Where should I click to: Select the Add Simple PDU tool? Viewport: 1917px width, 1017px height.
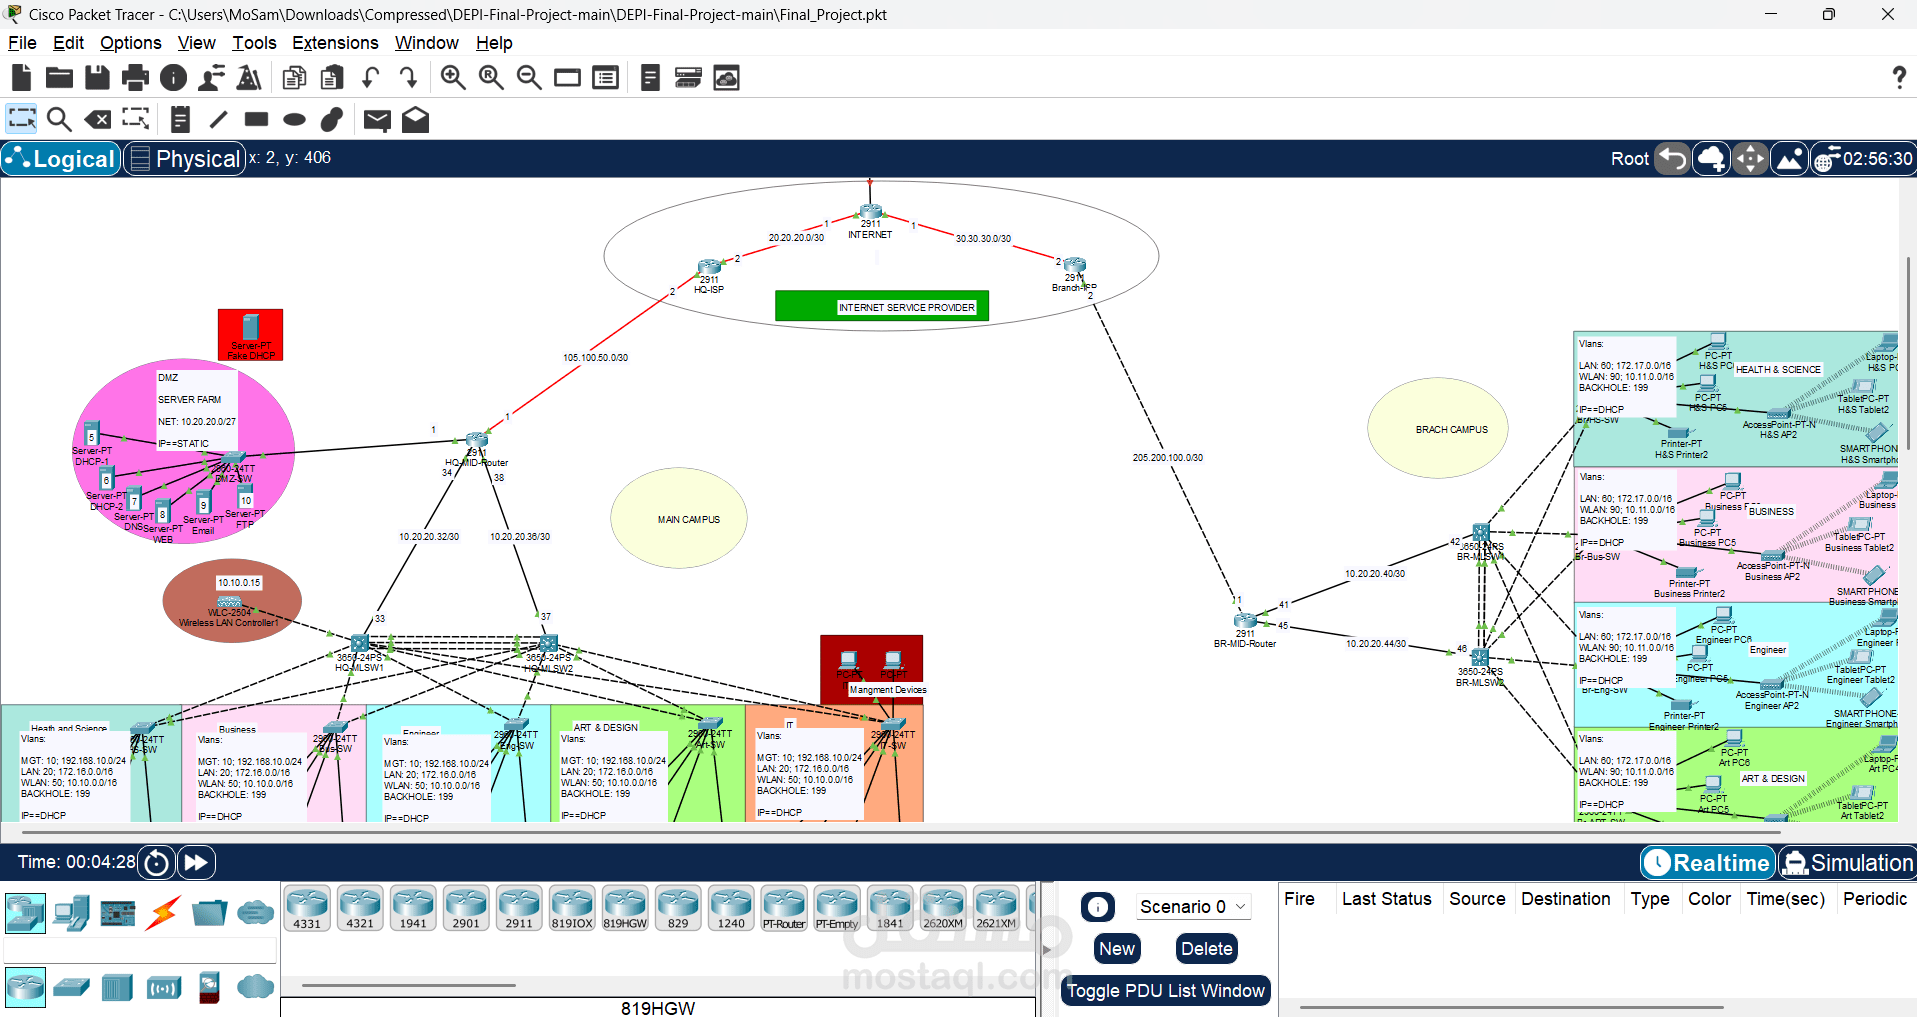click(377, 120)
